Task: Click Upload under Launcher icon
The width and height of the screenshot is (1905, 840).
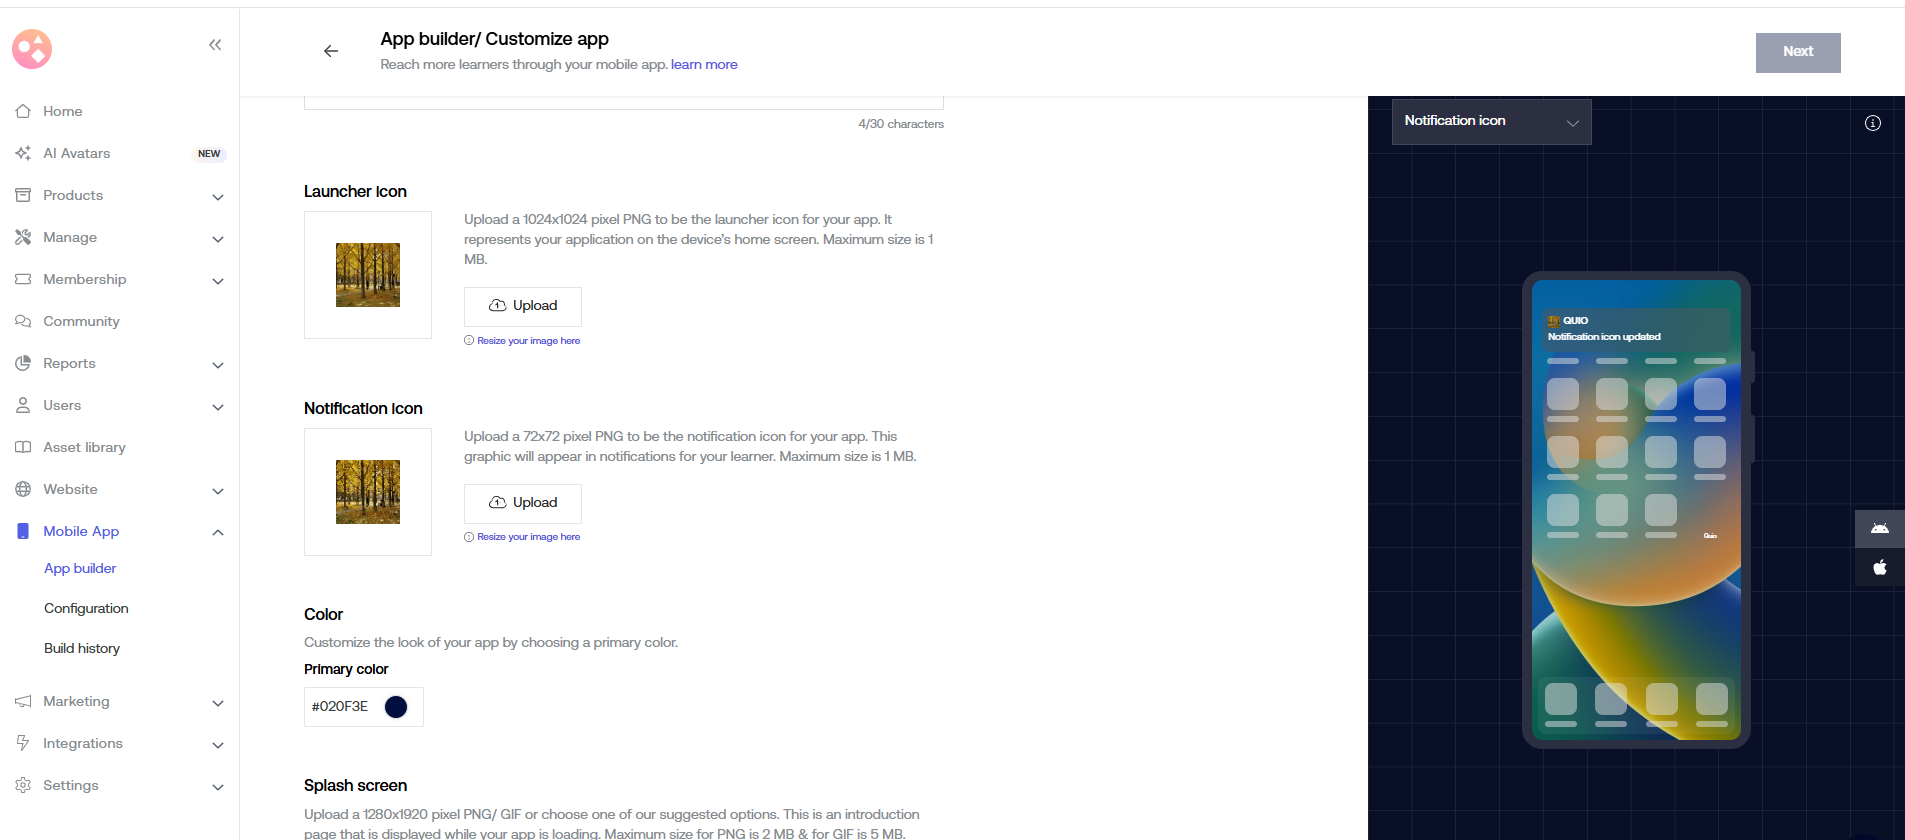Action: [522, 306]
